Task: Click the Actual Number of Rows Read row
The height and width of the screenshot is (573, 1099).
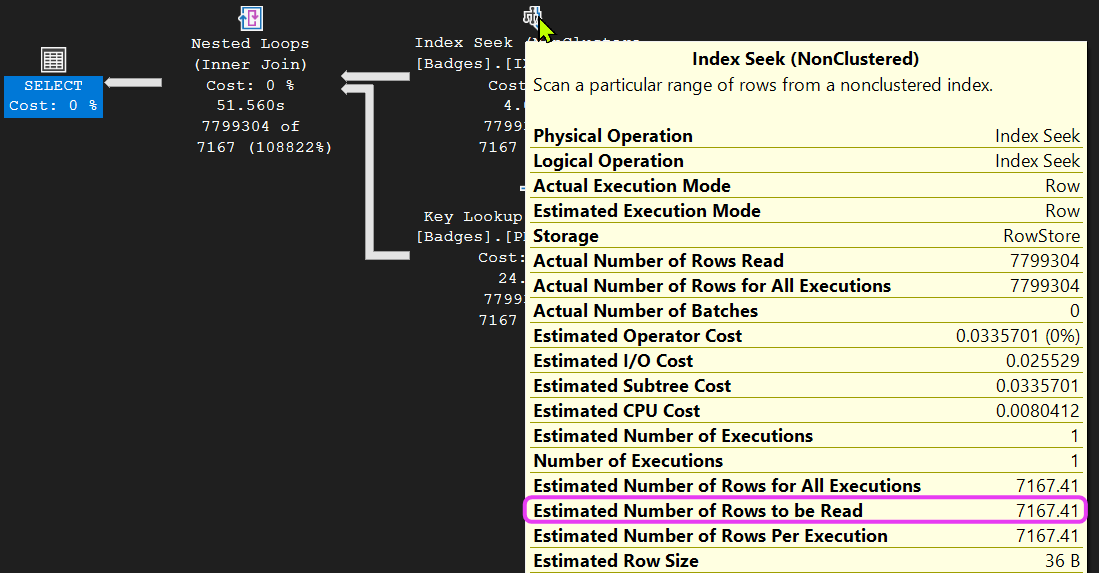Action: [806, 261]
